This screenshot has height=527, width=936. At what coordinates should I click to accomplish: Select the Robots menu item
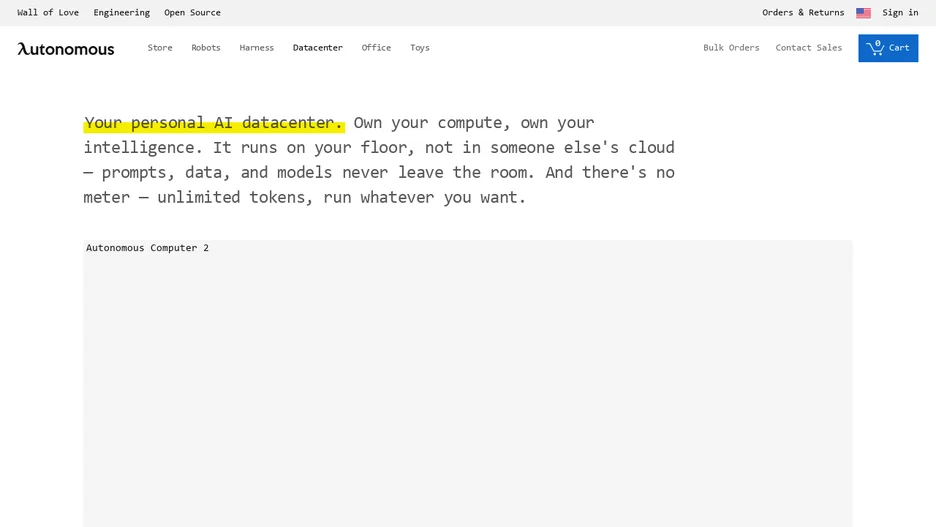(206, 48)
